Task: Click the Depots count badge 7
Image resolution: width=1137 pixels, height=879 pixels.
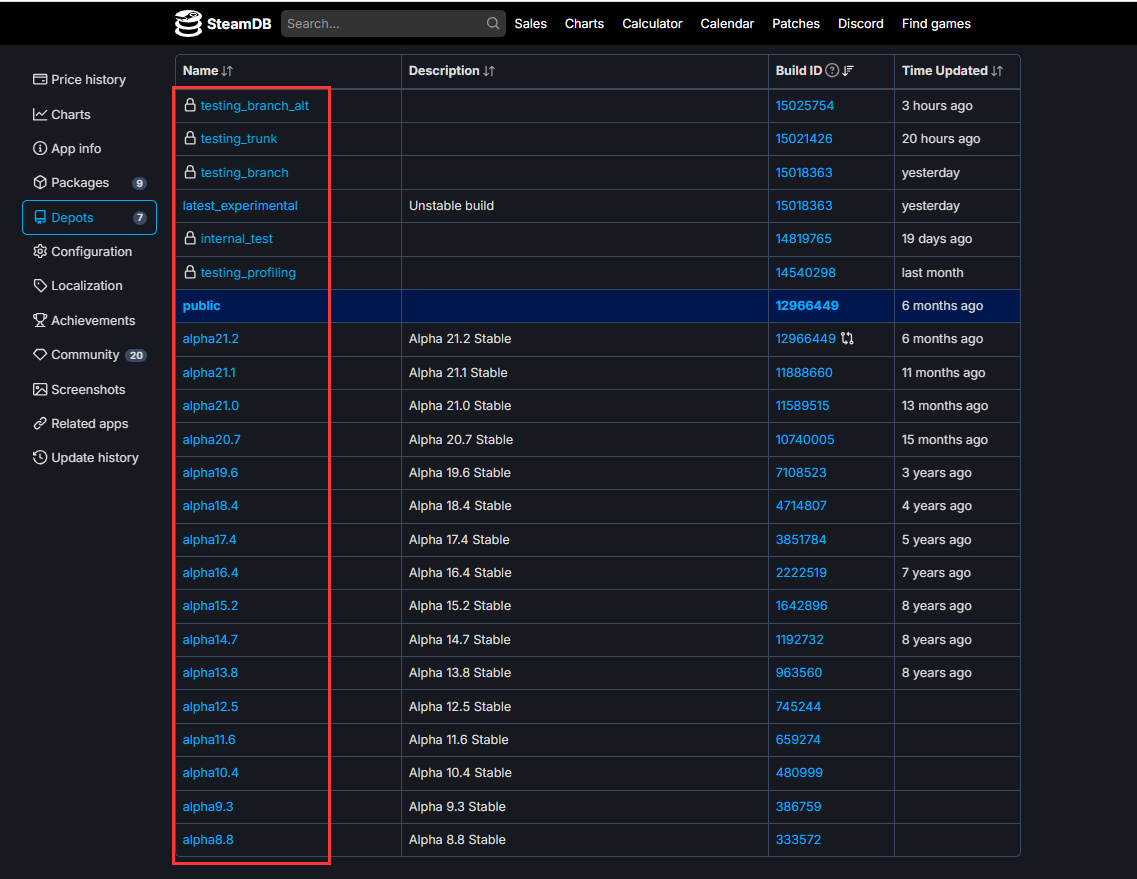Action: pos(140,218)
